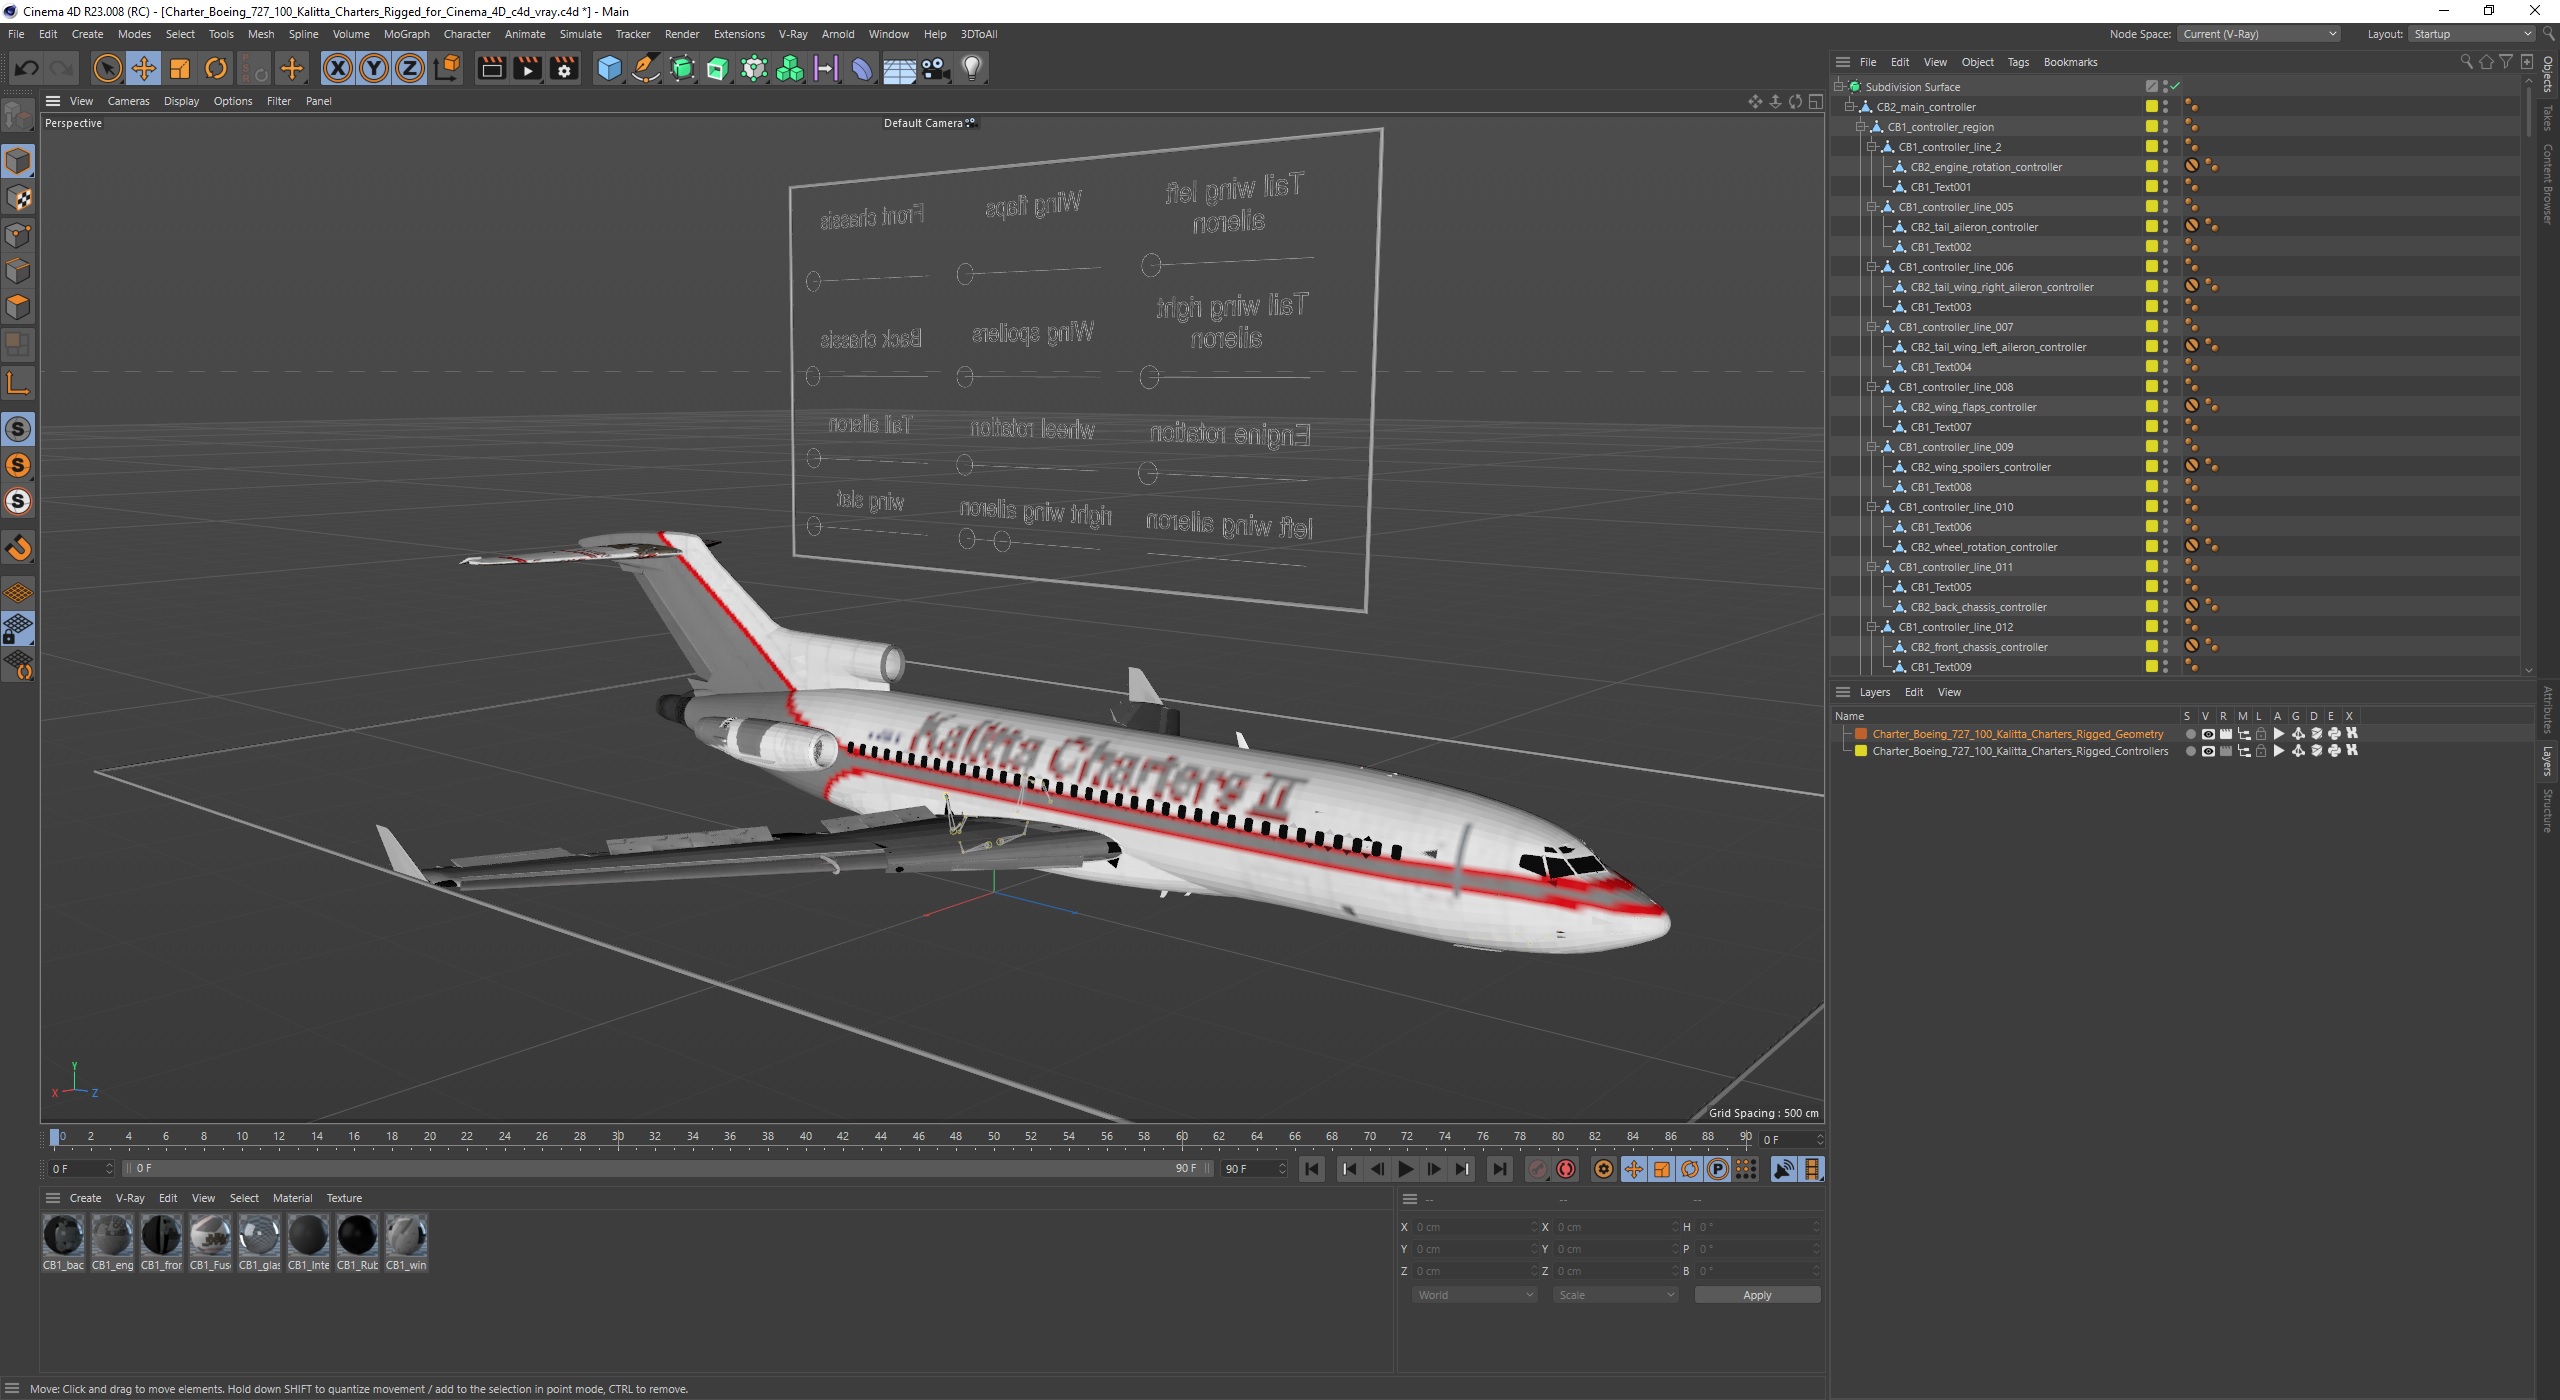
Task: Activate the Scale tool
Action: (180, 68)
